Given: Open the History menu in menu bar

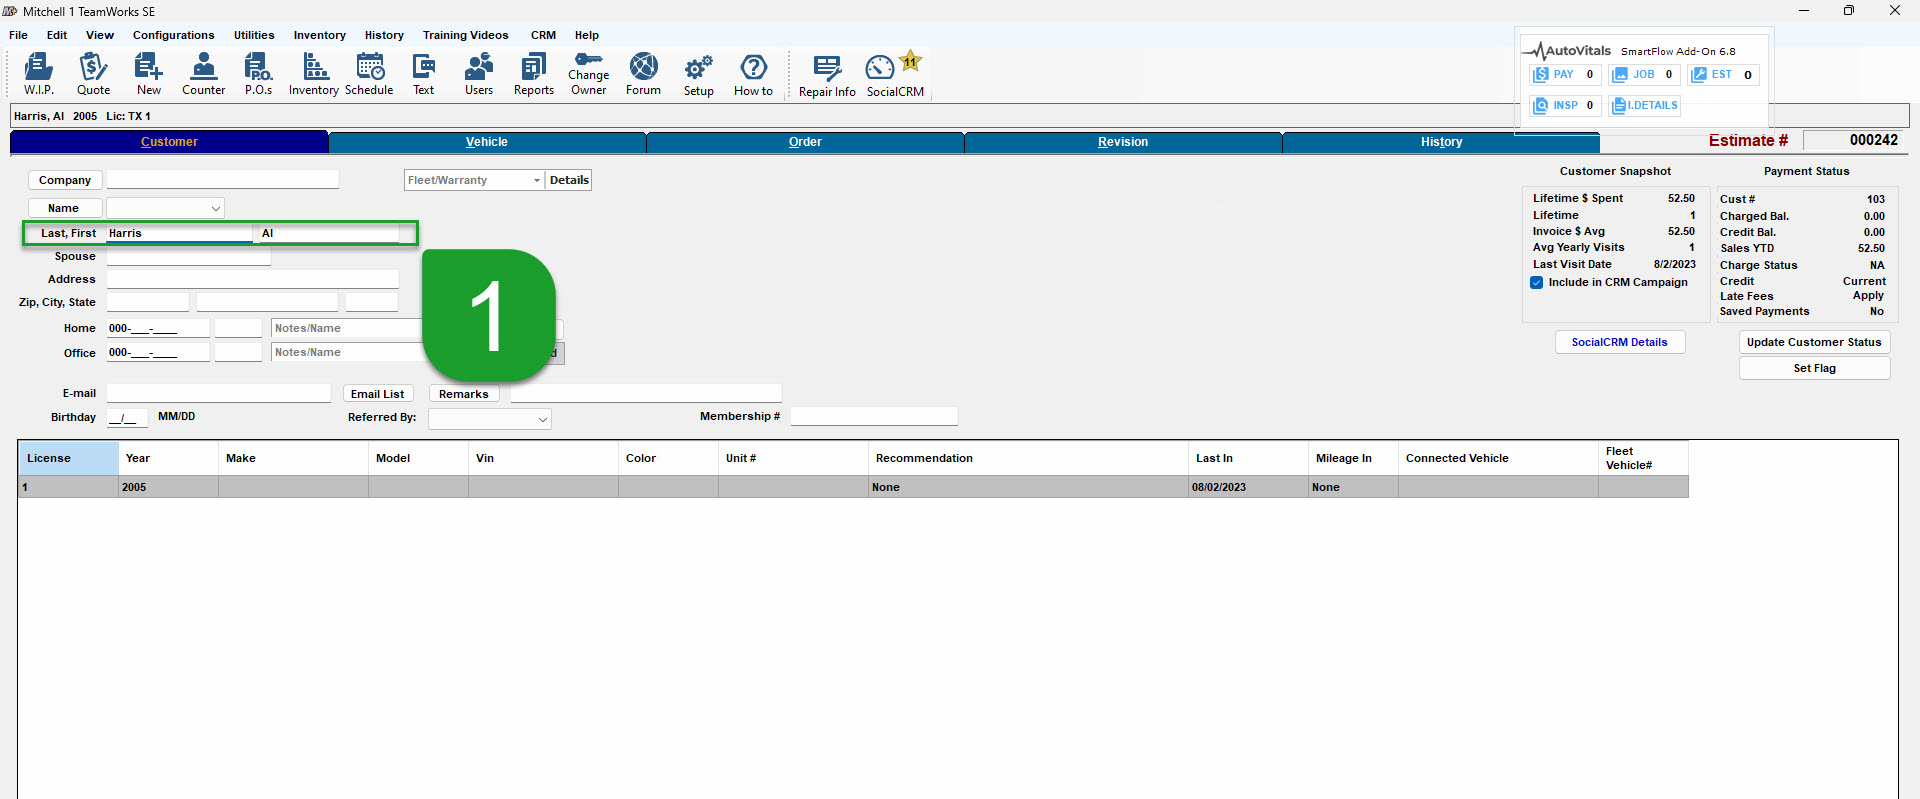Looking at the screenshot, I should click(x=384, y=35).
